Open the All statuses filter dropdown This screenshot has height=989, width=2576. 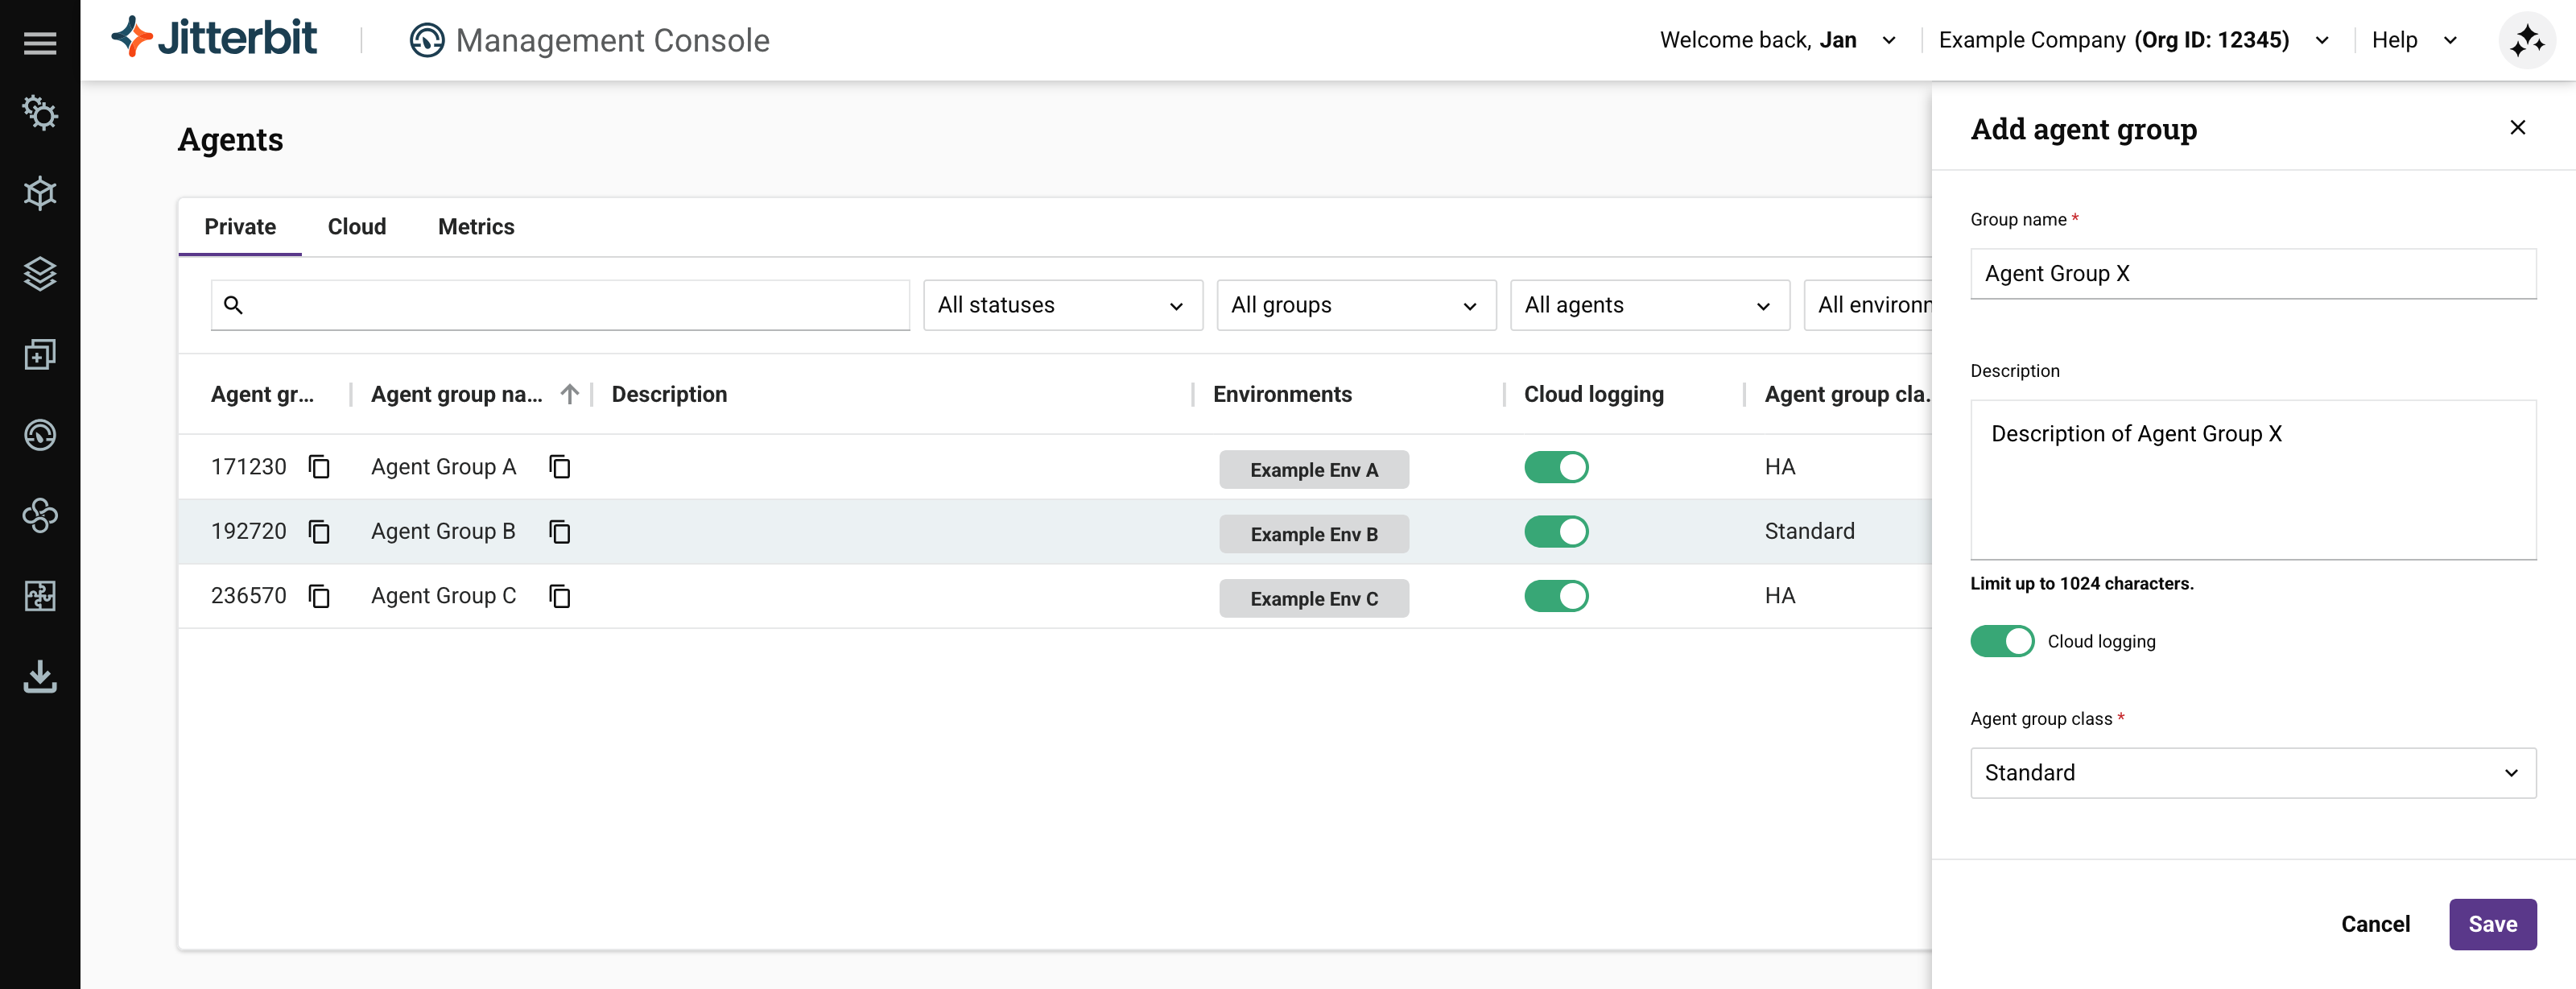(x=1062, y=305)
